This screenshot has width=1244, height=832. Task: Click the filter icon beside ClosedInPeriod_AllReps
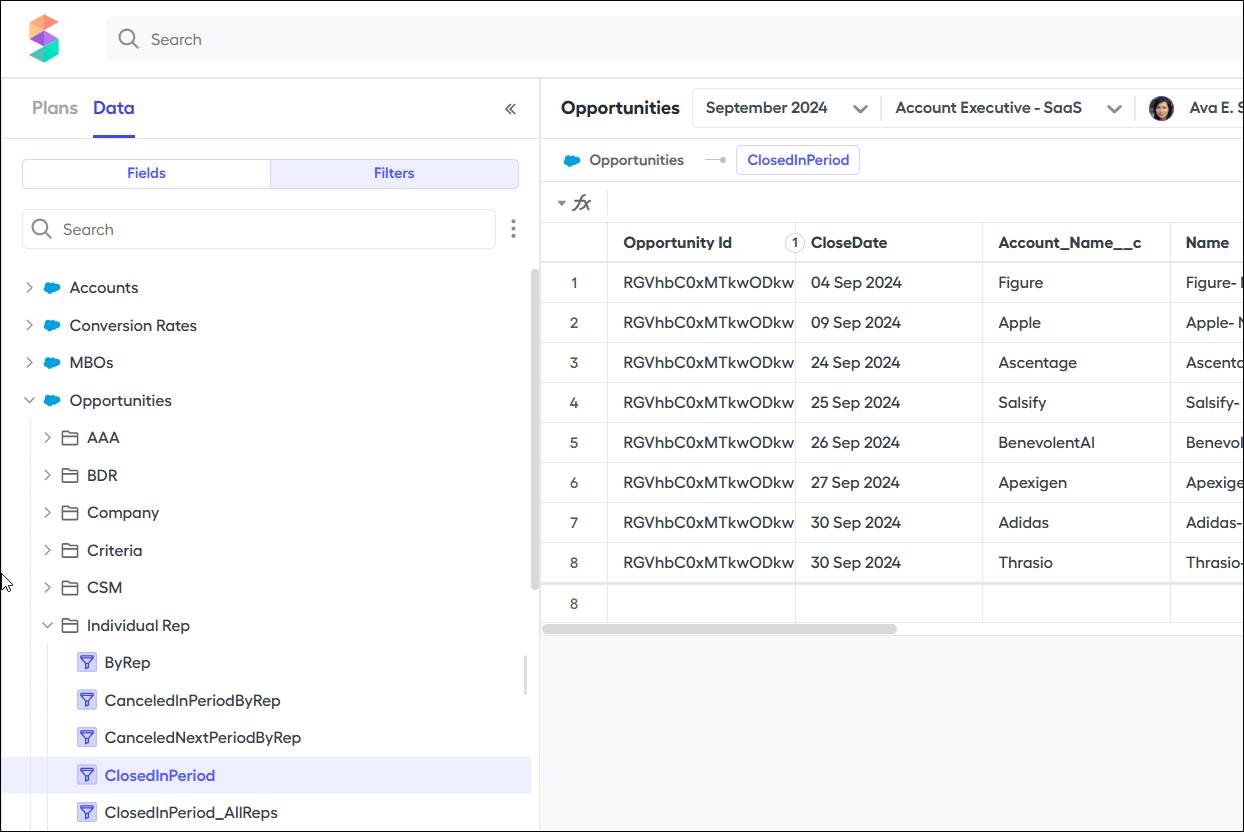[x=87, y=813]
